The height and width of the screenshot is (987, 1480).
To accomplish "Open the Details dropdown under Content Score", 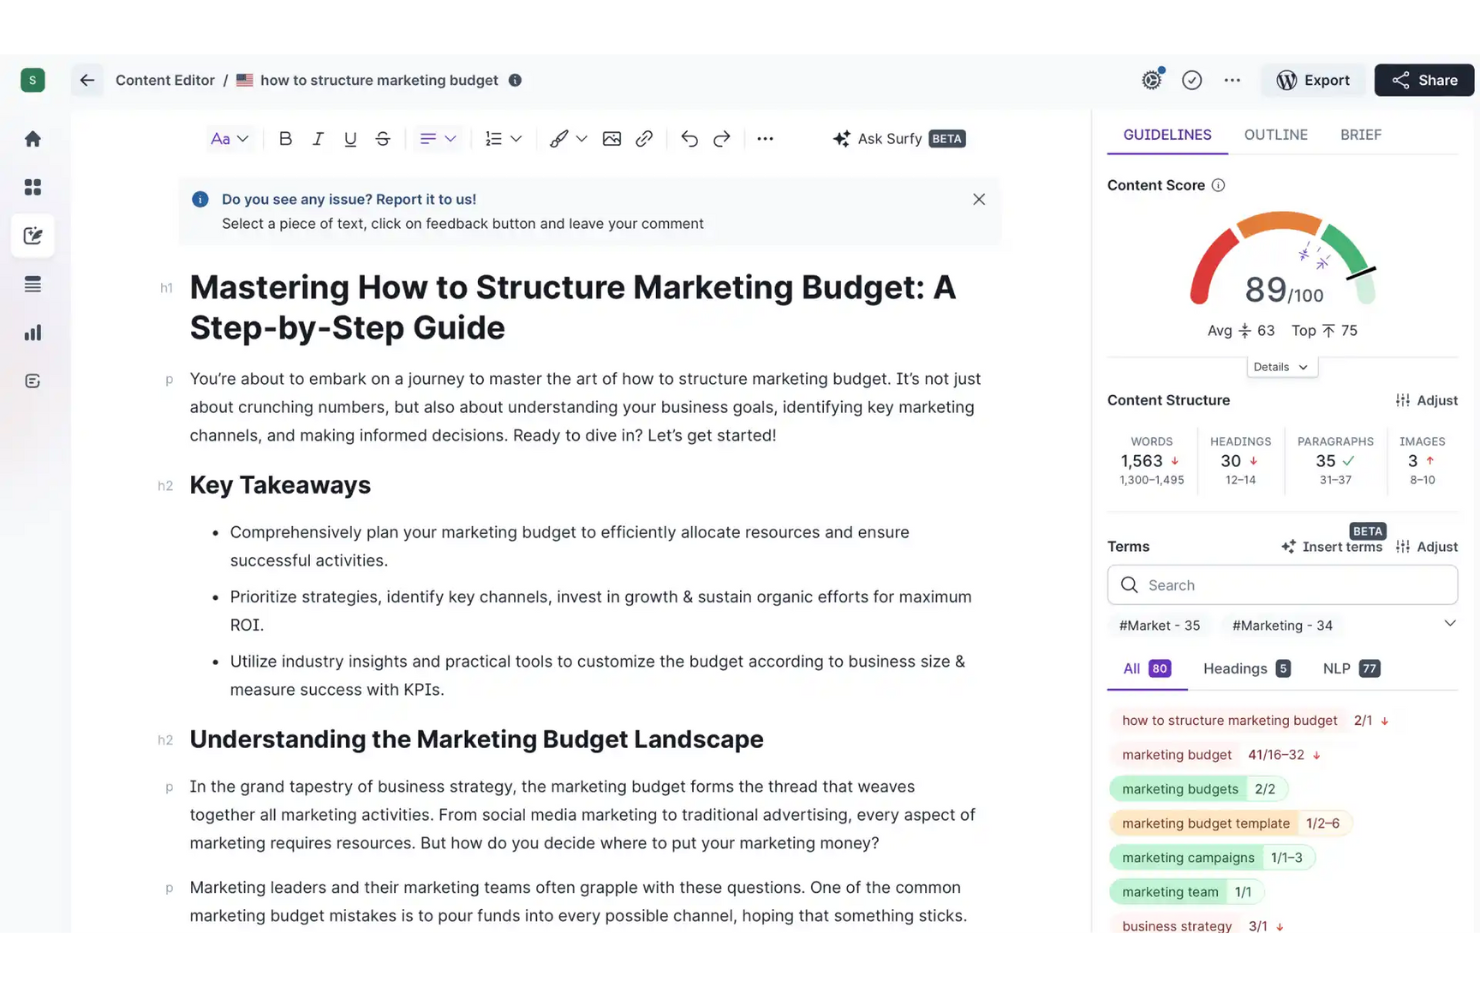I will coord(1281,366).
